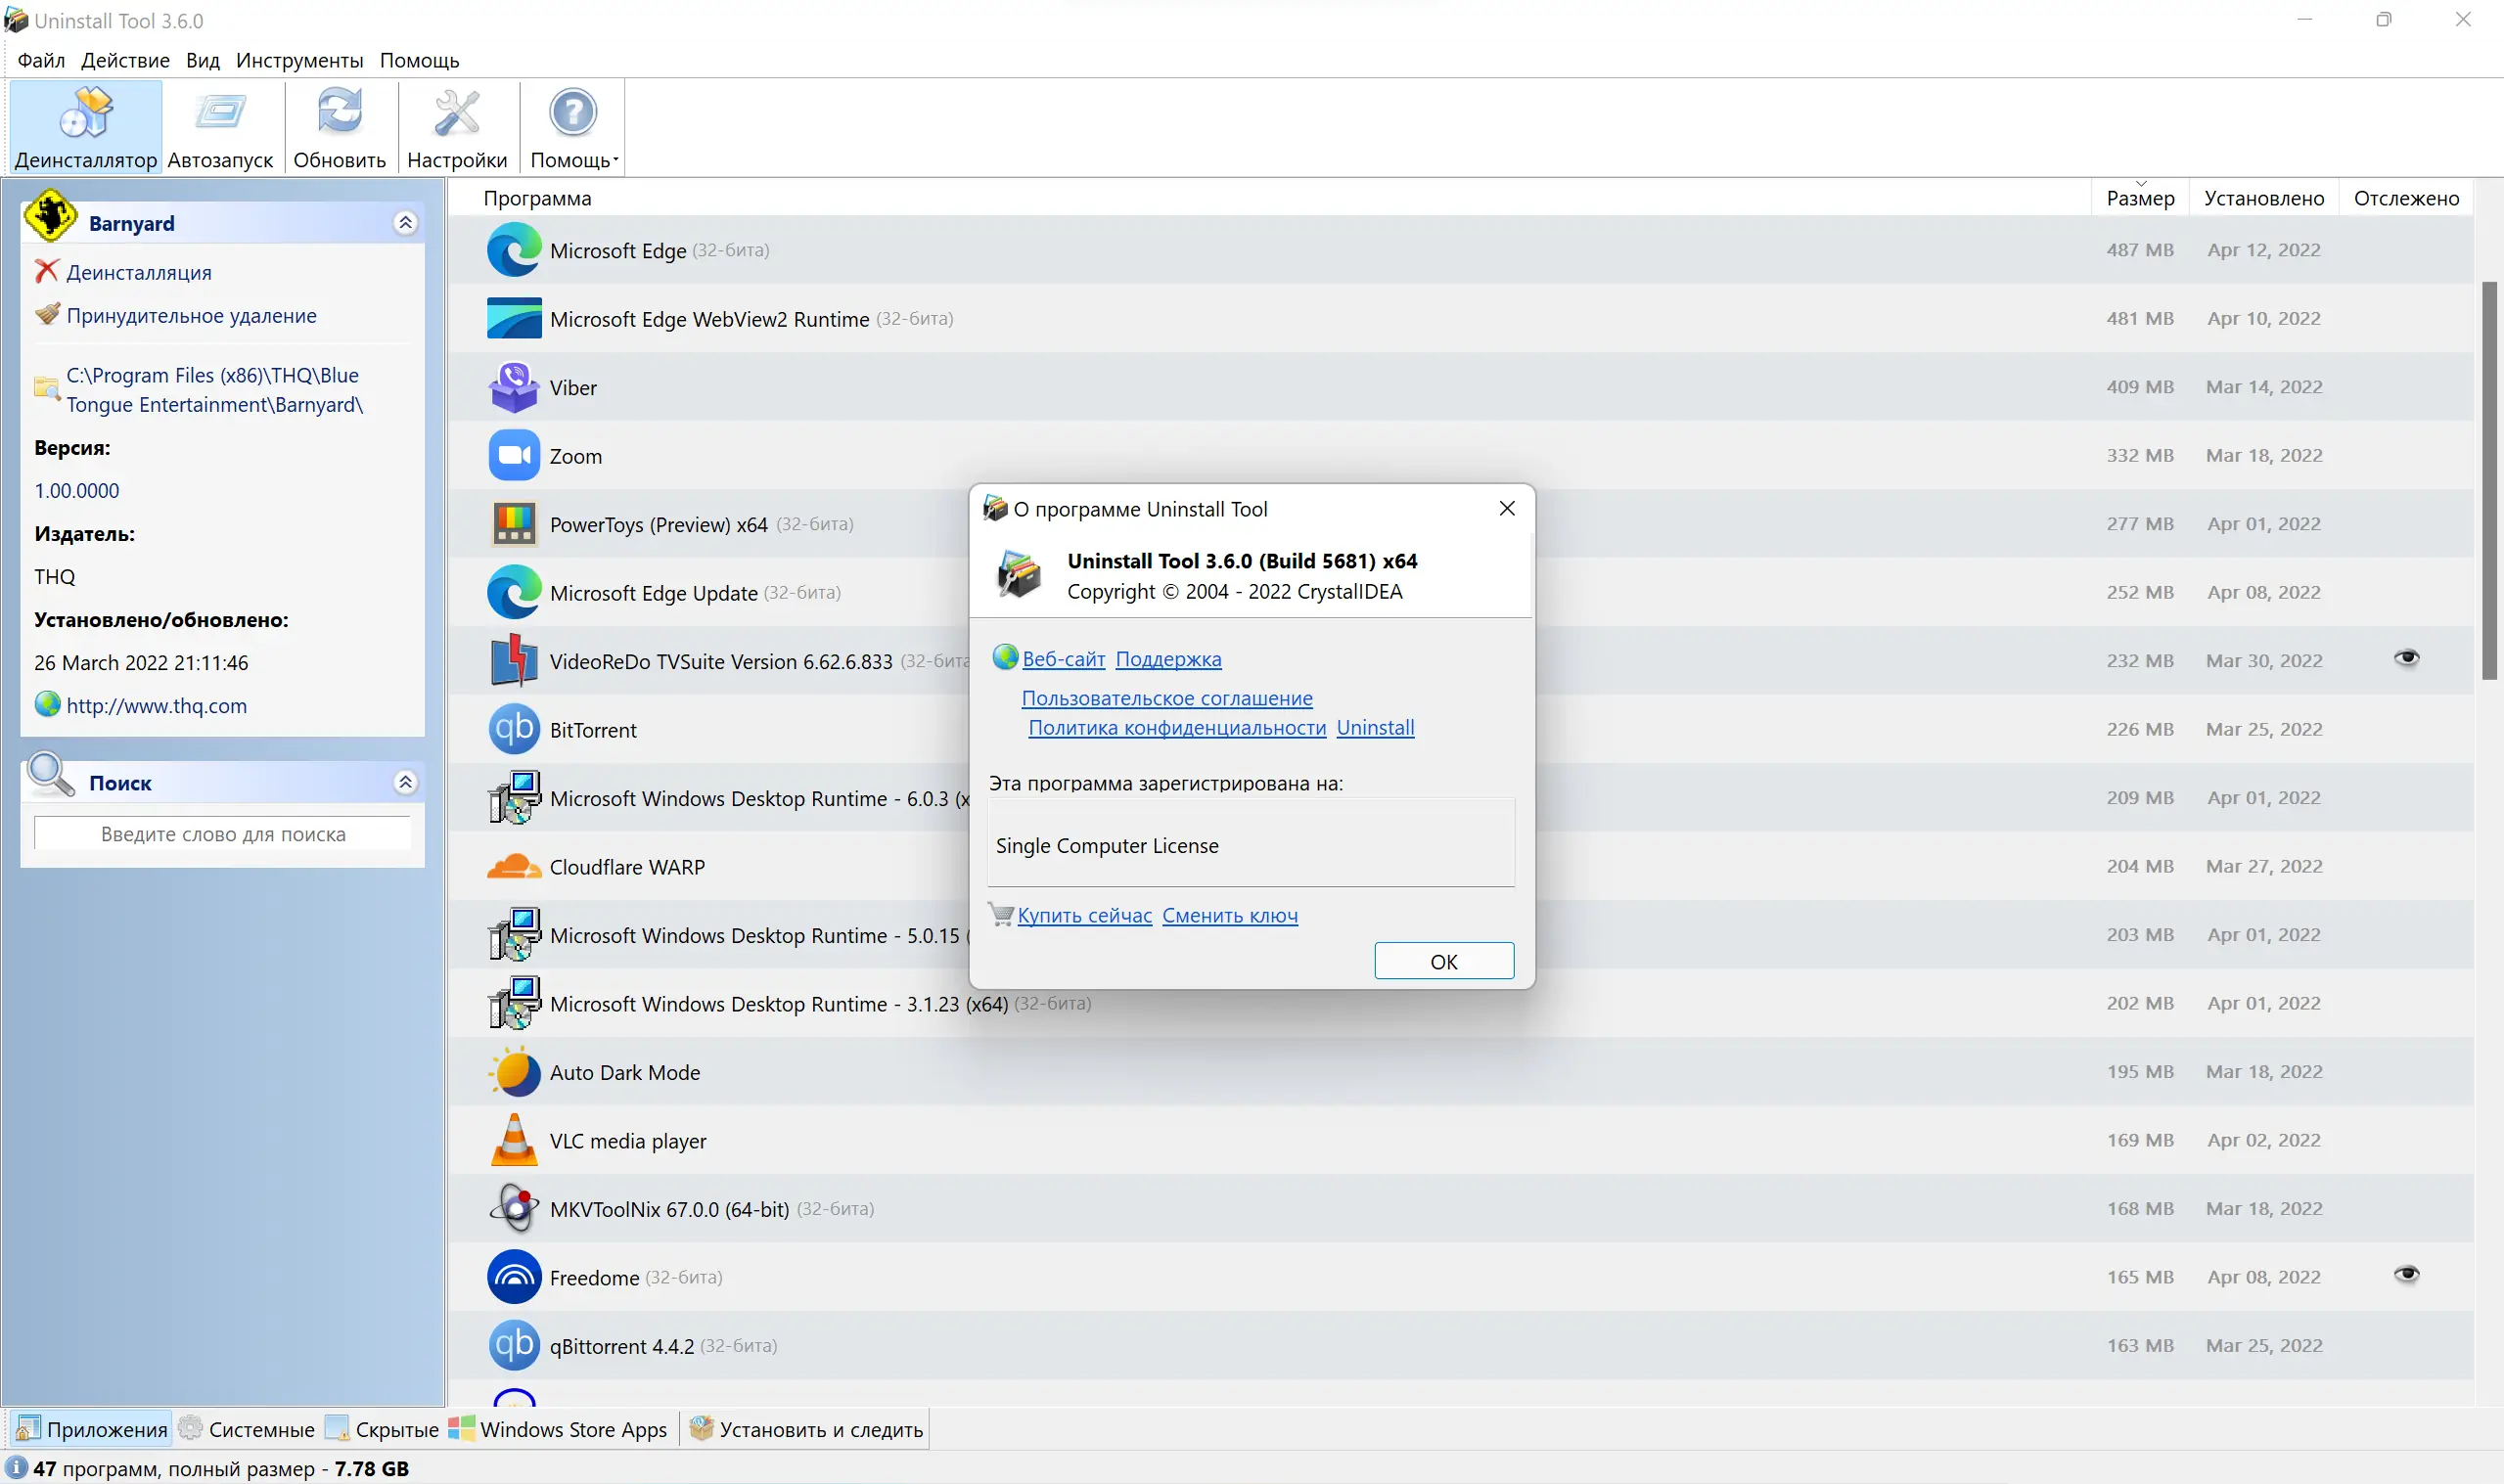Click the VLC media player cone icon
Viewport: 2504px width, 1484px height.
click(514, 1141)
